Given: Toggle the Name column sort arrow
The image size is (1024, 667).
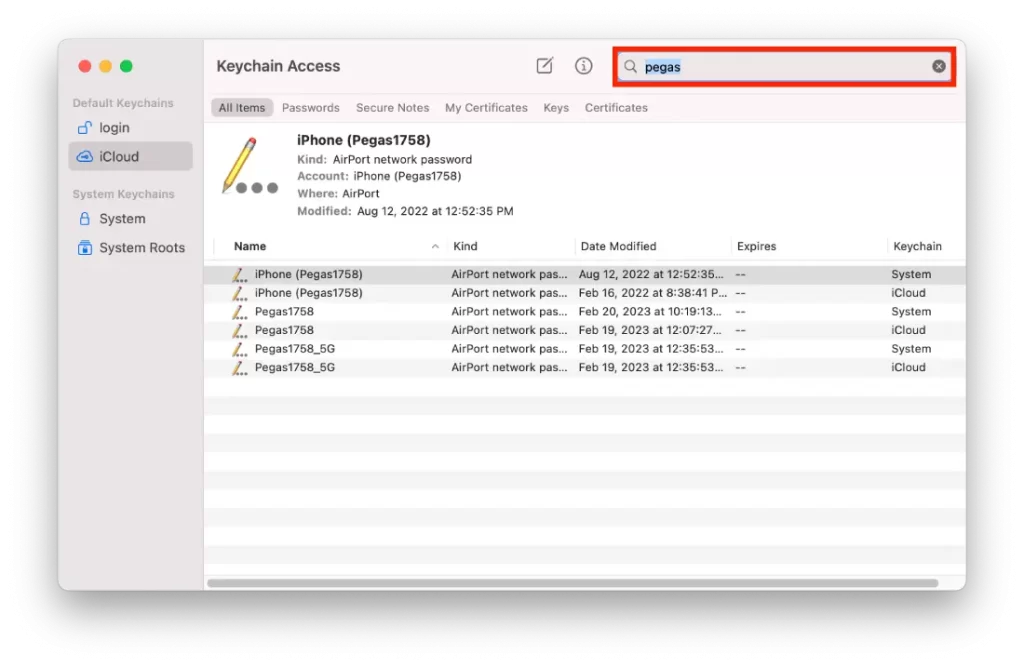Looking at the screenshot, I should [x=435, y=246].
